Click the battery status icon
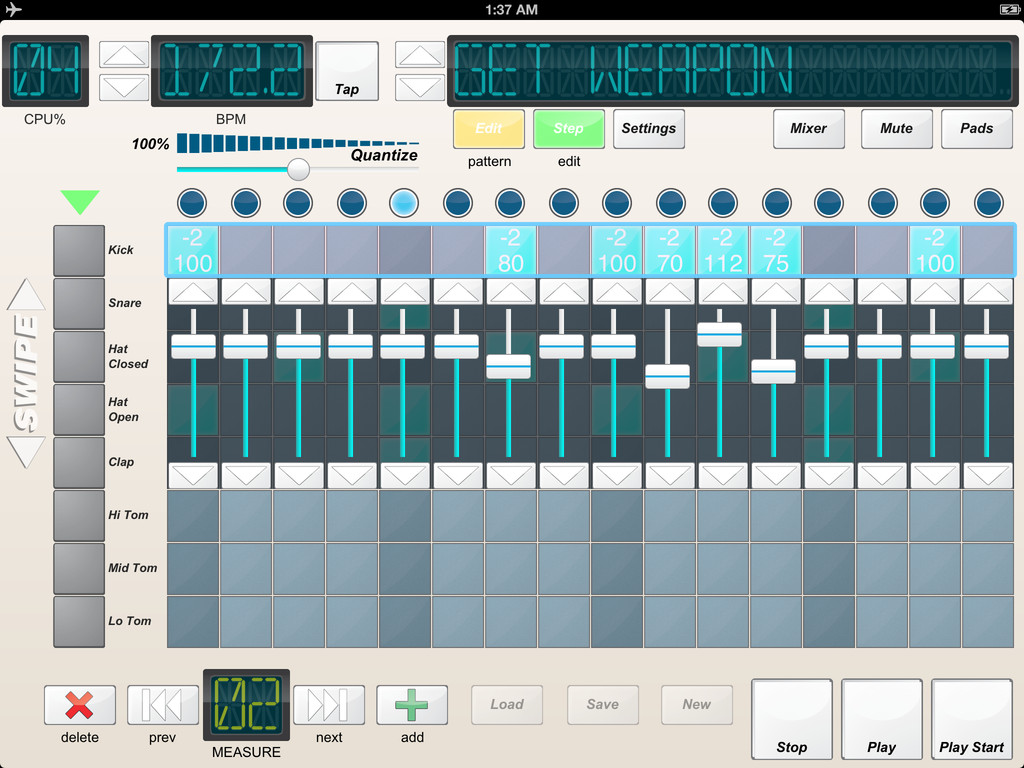1024x768 pixels. [1009, 9]
